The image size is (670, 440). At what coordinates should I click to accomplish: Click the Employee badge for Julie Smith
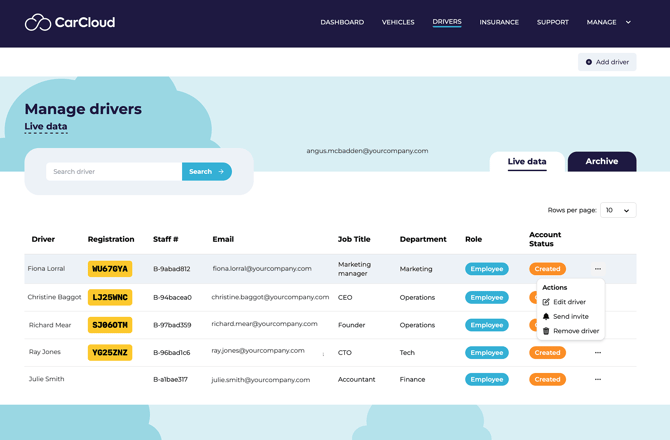point(487,379)
